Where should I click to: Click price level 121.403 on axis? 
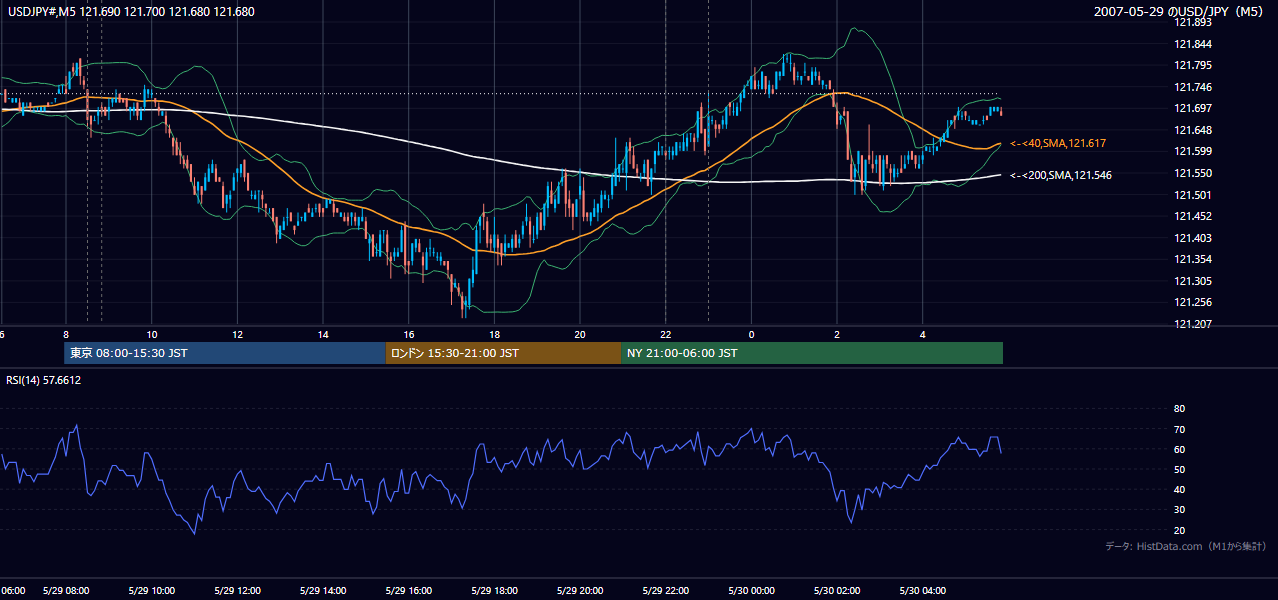1192,238
